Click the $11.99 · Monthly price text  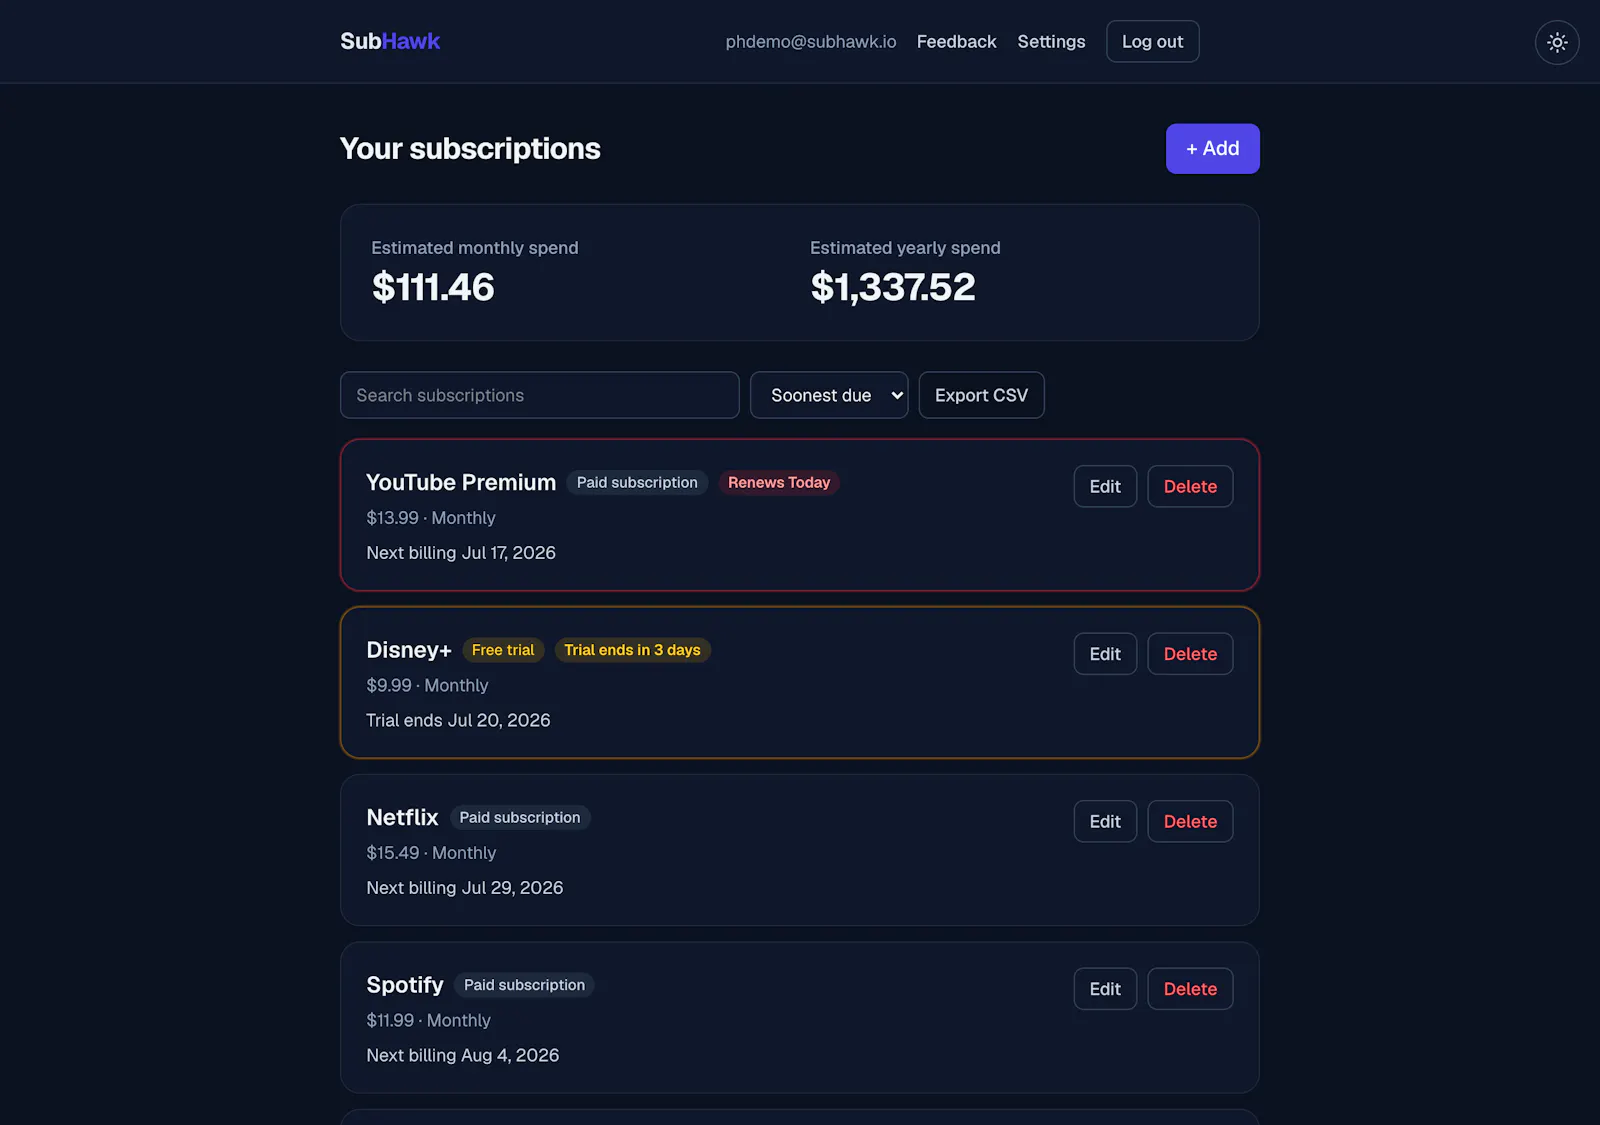point(428,1020)
